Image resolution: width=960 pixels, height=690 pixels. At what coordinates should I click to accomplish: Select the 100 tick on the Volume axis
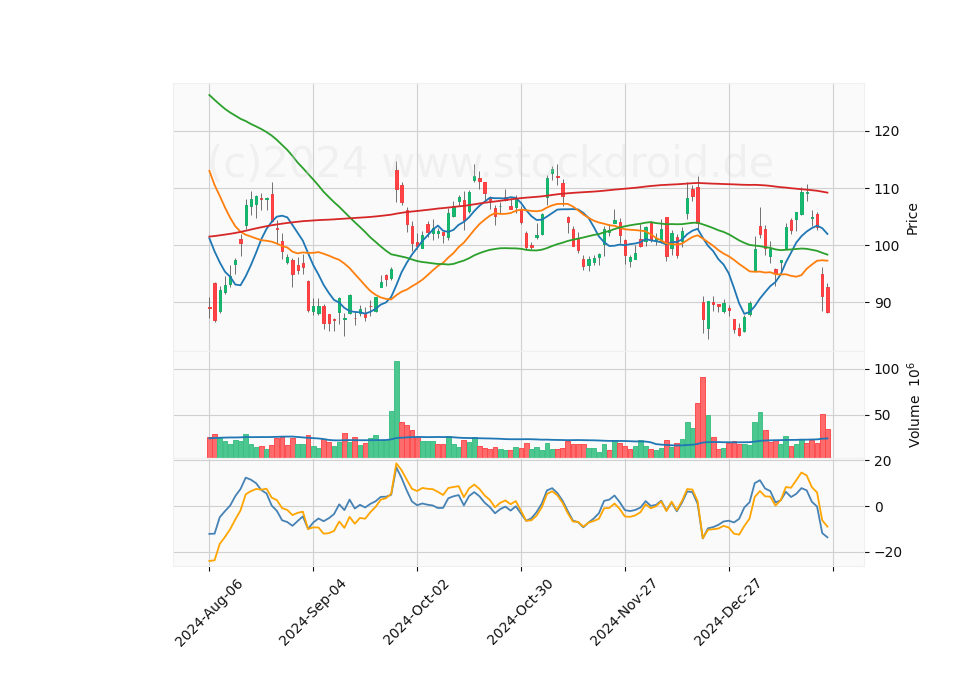tap(886, 369)
